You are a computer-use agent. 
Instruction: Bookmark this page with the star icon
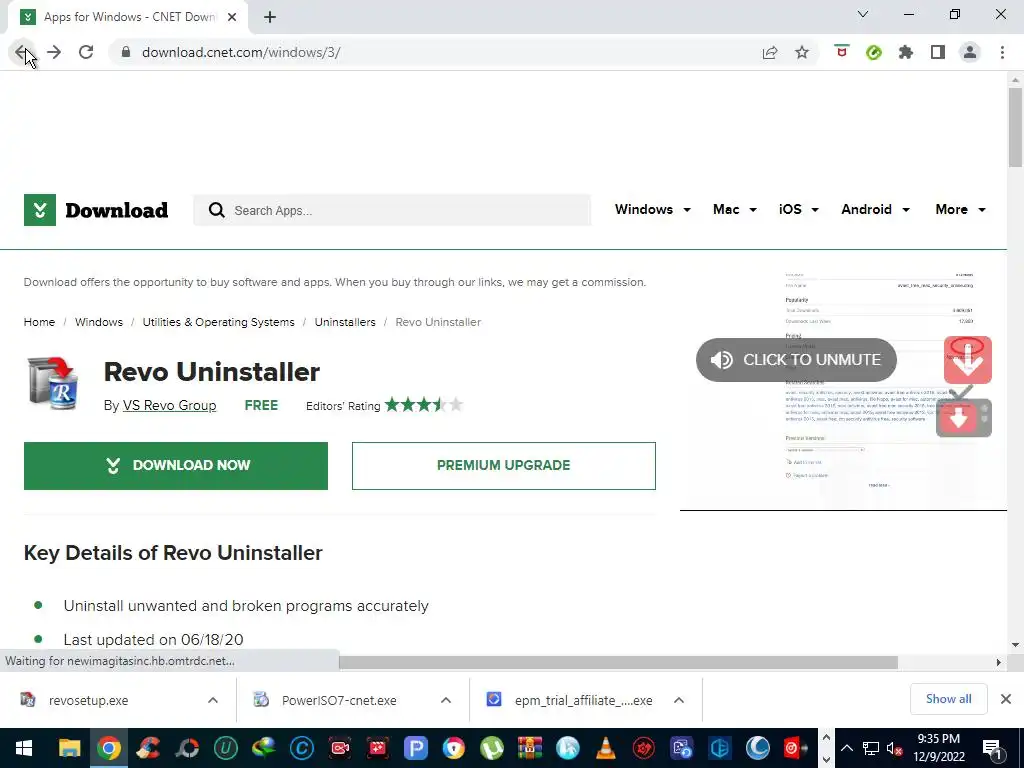coord(802,52)
